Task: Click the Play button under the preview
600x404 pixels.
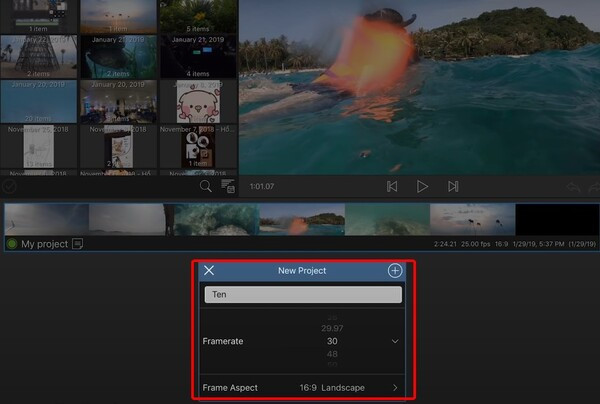Action: point(422,187)
